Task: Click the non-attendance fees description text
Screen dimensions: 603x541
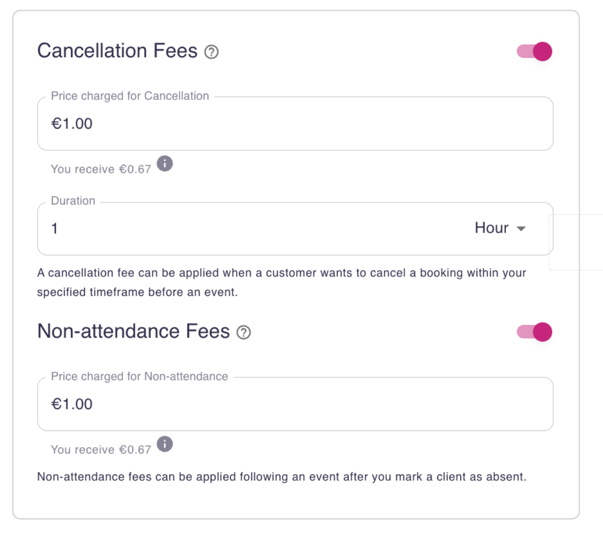Action: pyautogui.click(x=281, y=476)
